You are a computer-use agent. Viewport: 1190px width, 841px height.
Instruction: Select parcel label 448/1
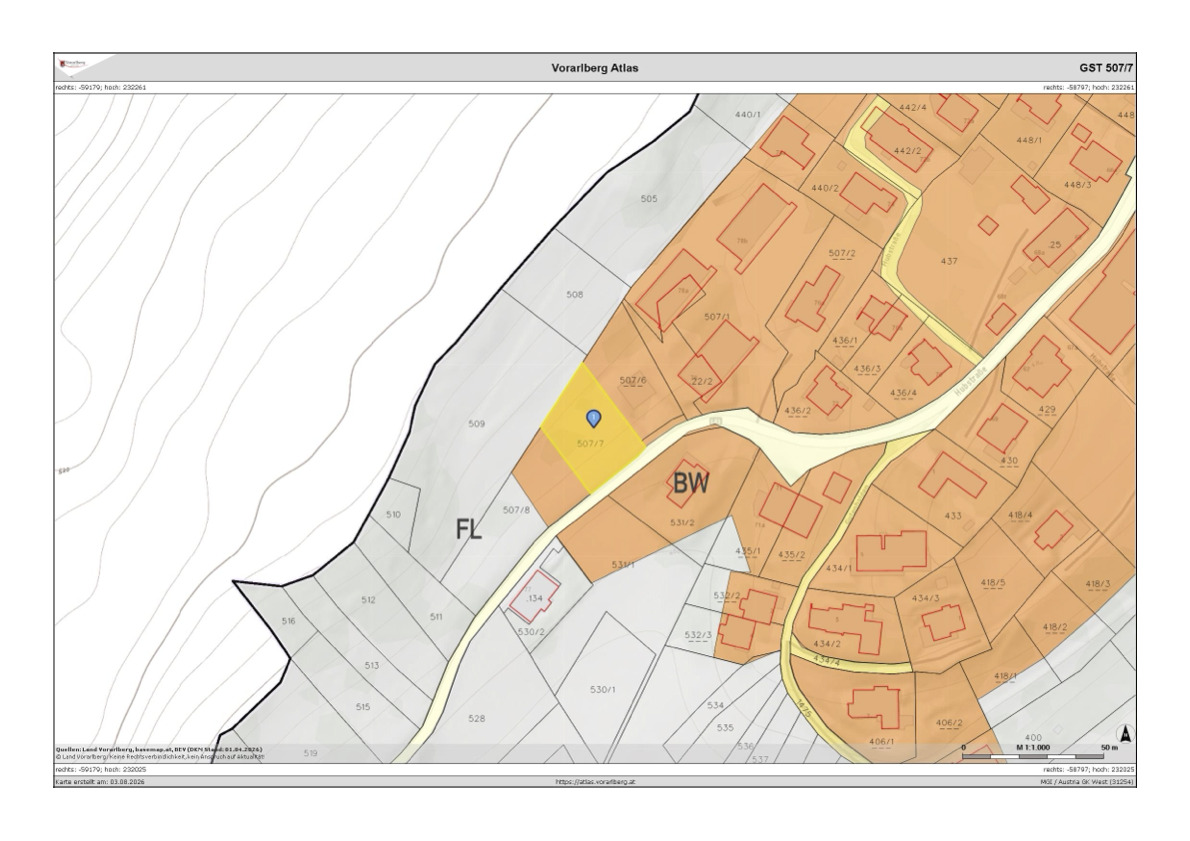tap(1029, 140)
